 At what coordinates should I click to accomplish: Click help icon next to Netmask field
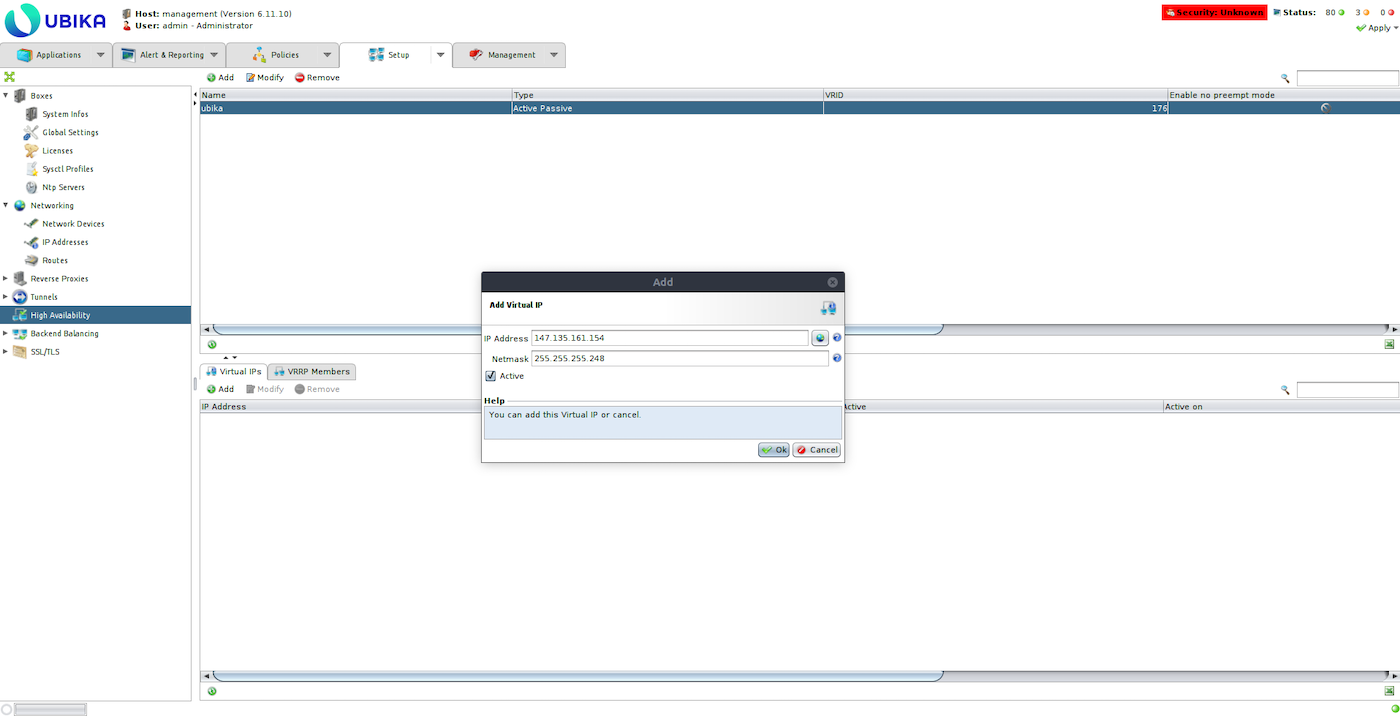click(837, 358)
